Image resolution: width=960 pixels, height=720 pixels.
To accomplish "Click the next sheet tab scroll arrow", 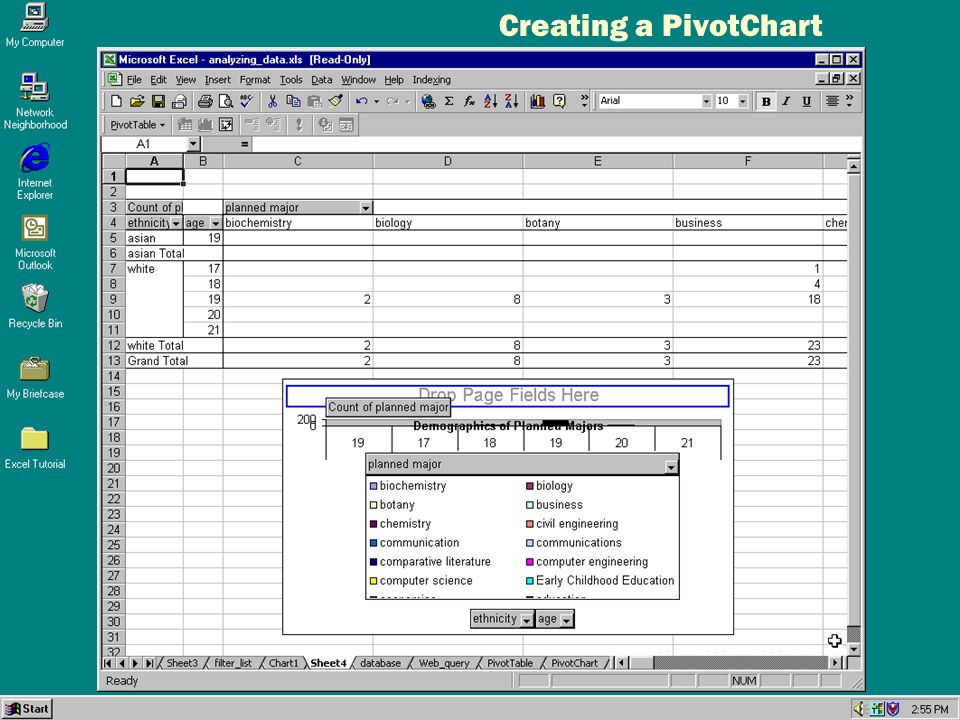I will (135, 663).
